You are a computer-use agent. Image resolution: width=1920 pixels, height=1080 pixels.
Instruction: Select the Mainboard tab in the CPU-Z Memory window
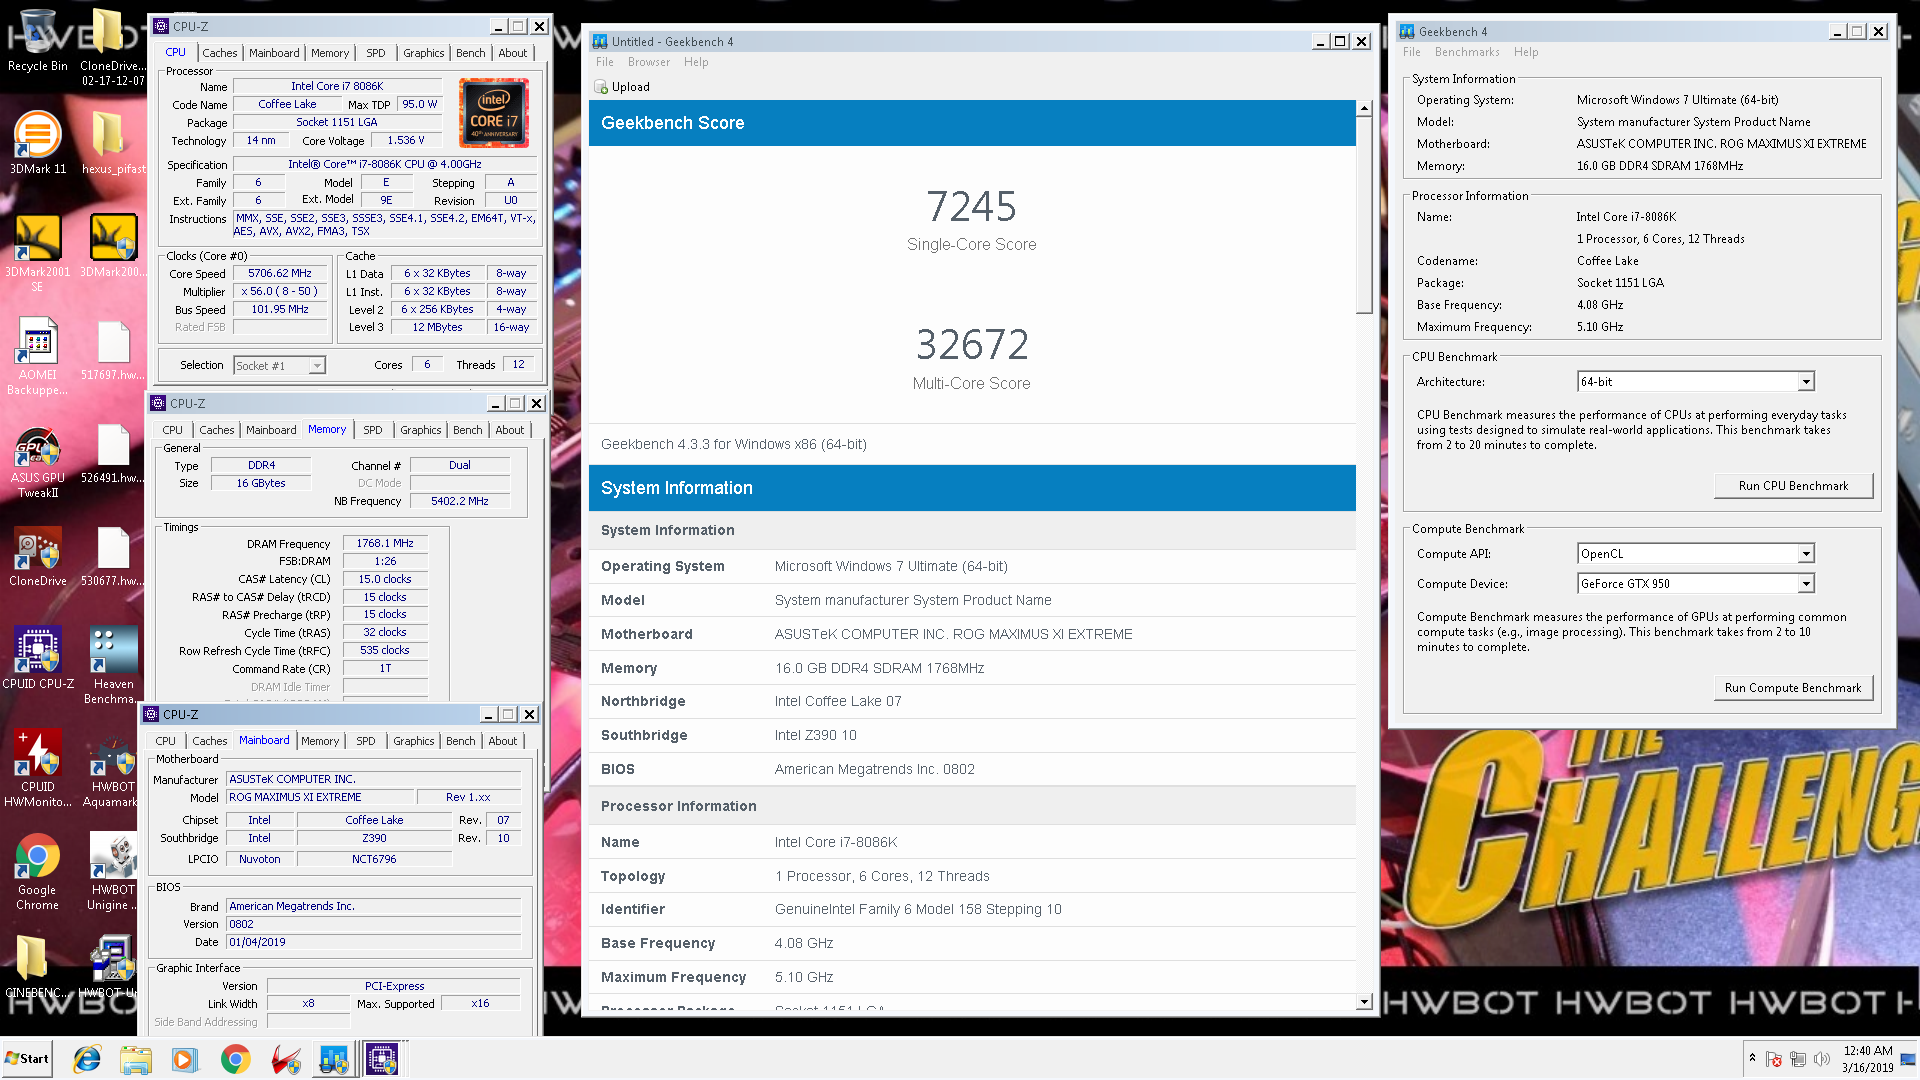pyautogui.click(x=271, y=430)
